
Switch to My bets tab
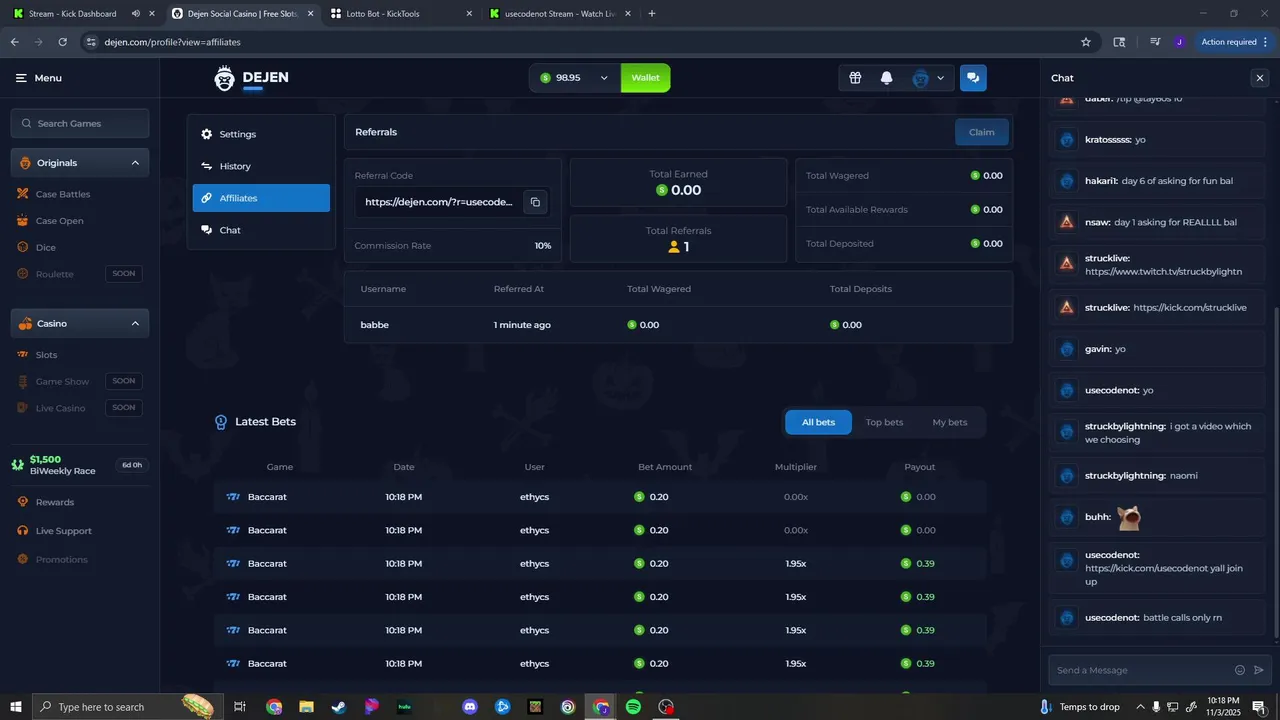point(950,422)
